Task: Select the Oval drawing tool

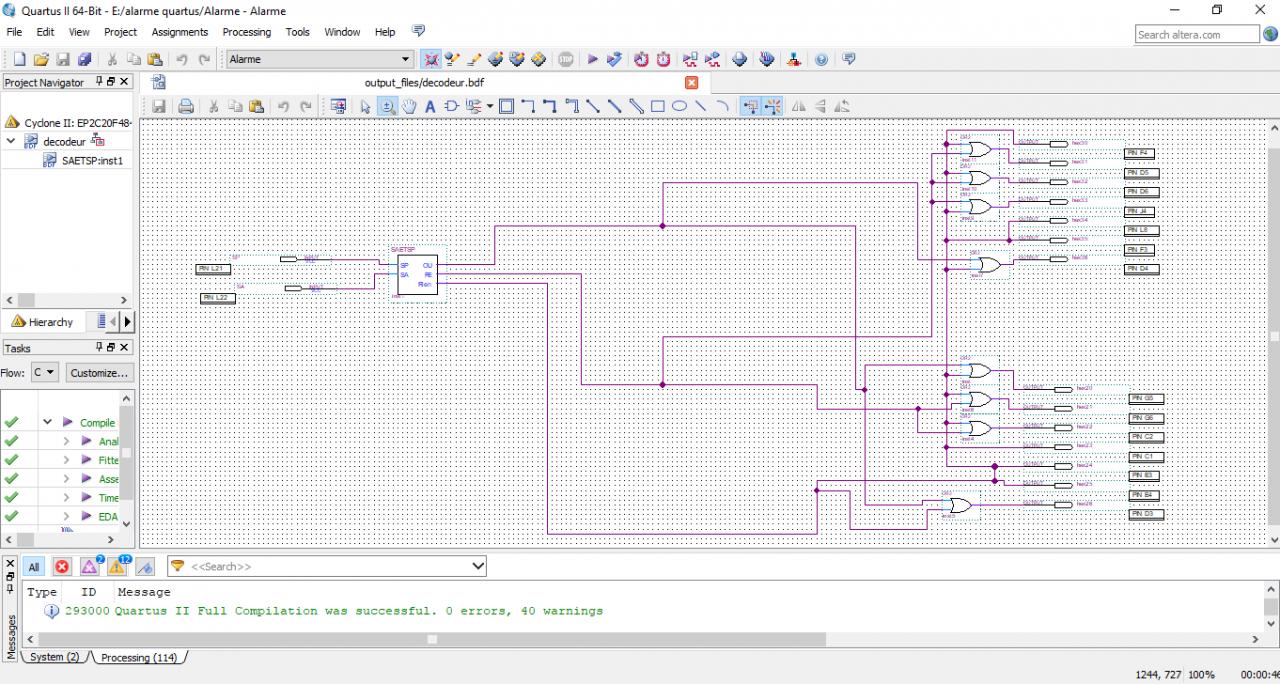Action: [679, 106]
